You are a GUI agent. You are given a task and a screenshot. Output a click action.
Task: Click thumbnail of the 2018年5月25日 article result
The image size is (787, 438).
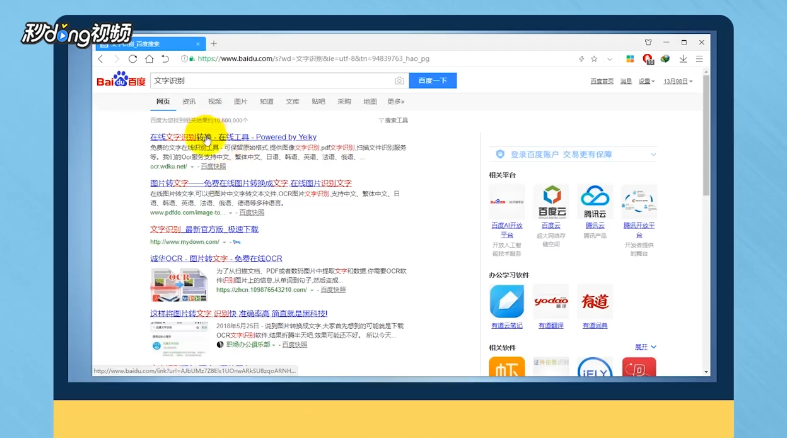tap(179, 338)
